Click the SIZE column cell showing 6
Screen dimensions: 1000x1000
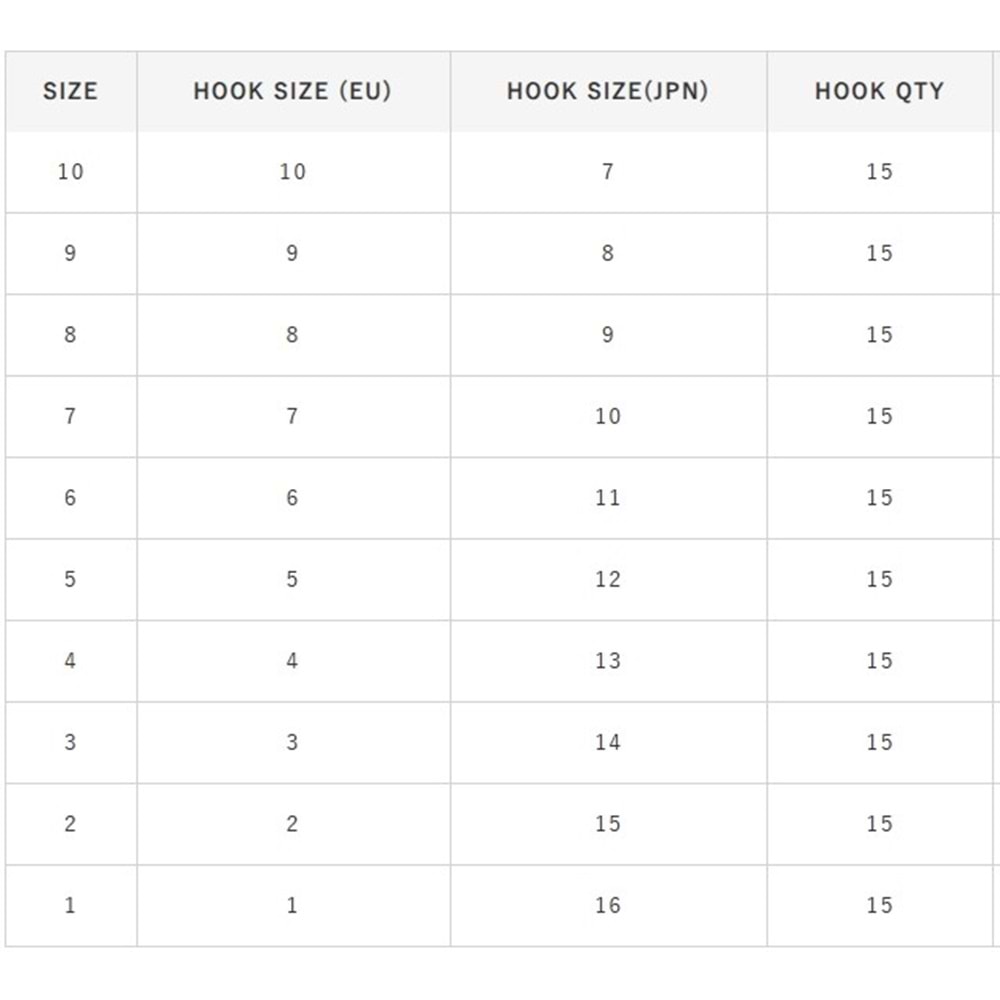70,498
